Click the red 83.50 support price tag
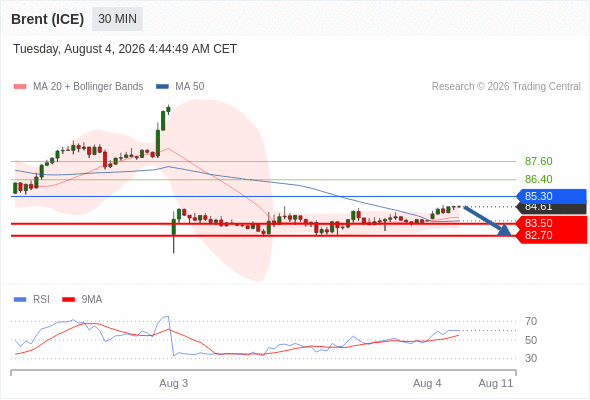The width and height of the screenshot is (590, 400). tap(551, 223)
